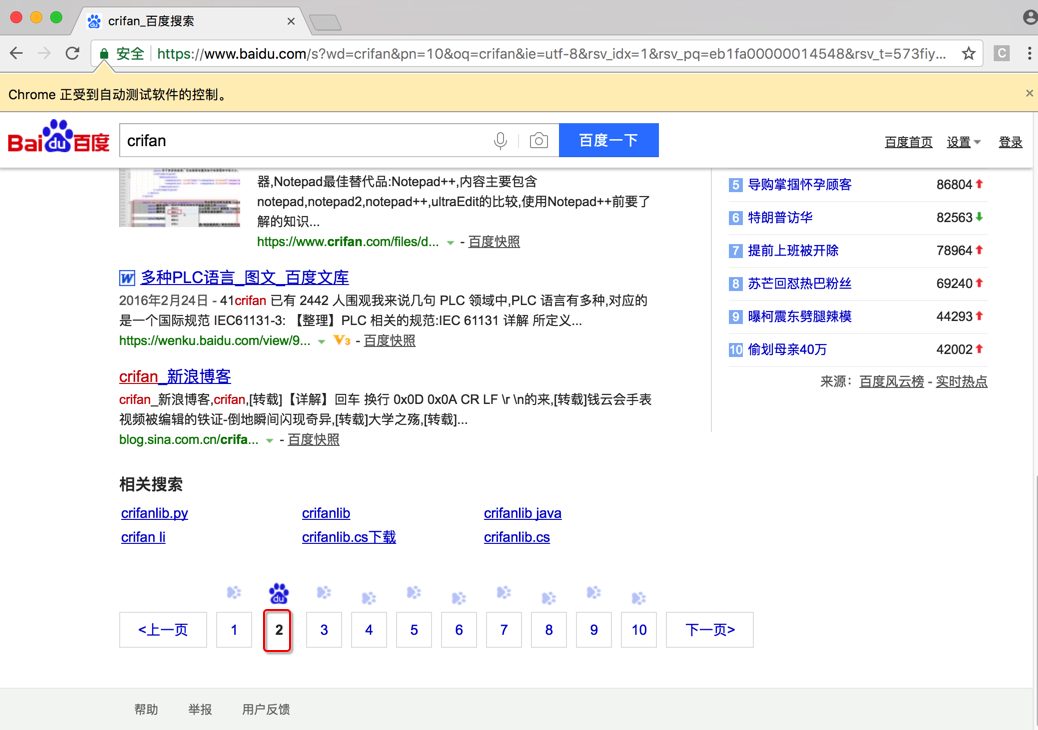Open related search crifan li
Image resolution: width=1038 pixels, height=730 pixels.
[x=143, y=537]
